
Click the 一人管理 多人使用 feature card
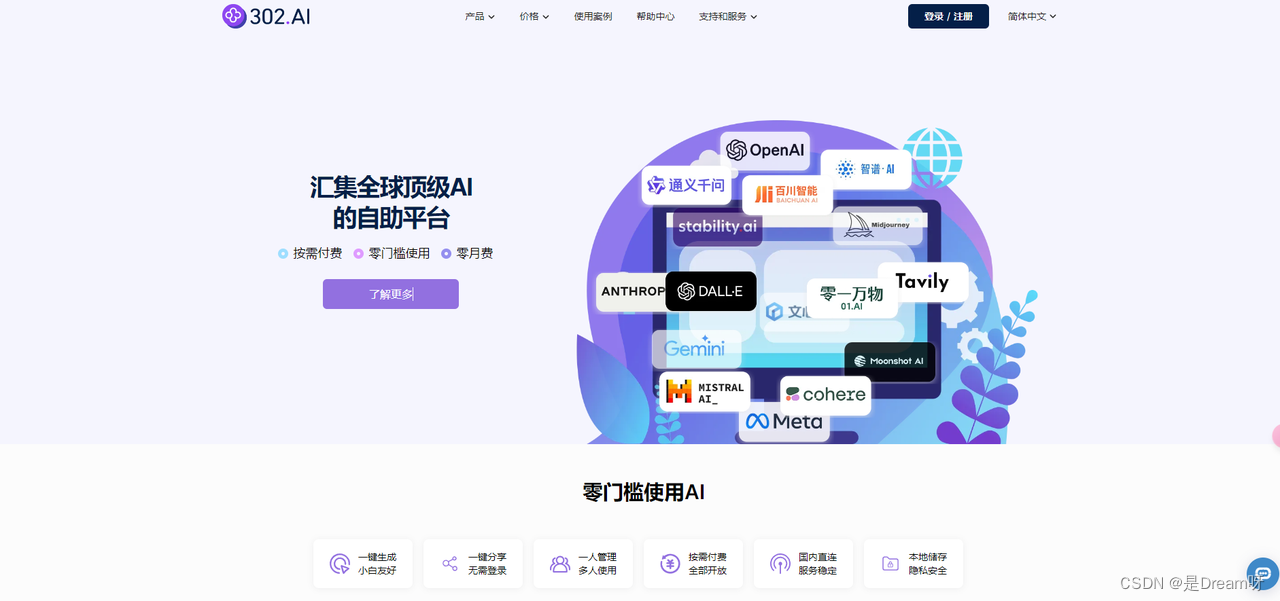point(583,564)
